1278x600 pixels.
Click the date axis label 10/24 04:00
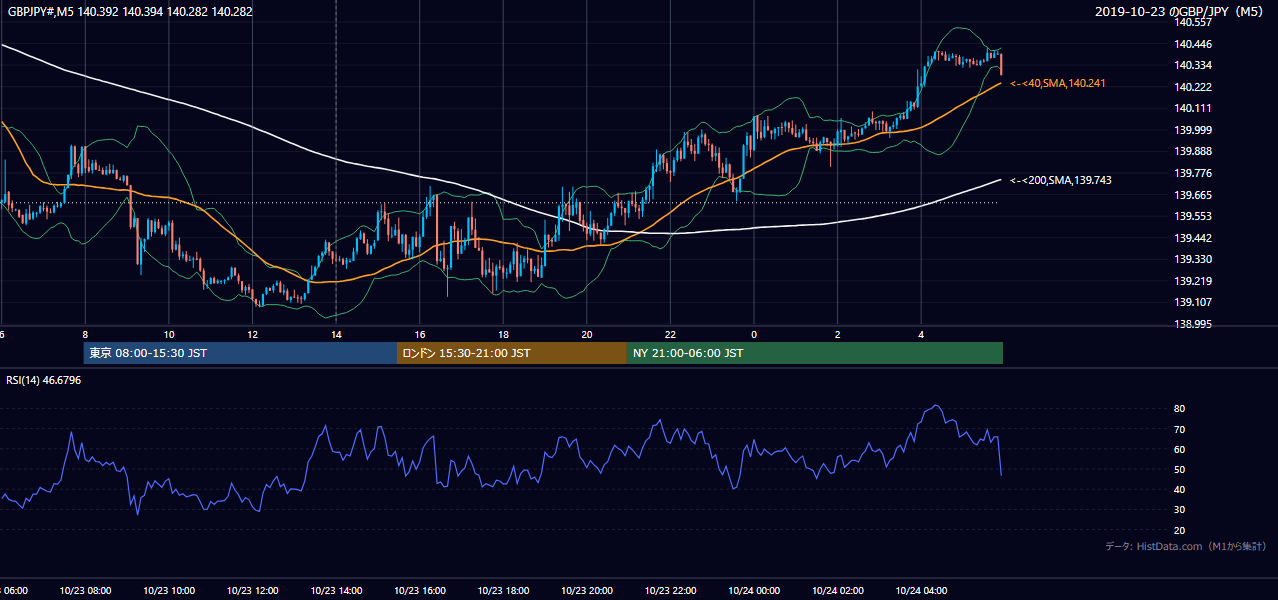922,590
